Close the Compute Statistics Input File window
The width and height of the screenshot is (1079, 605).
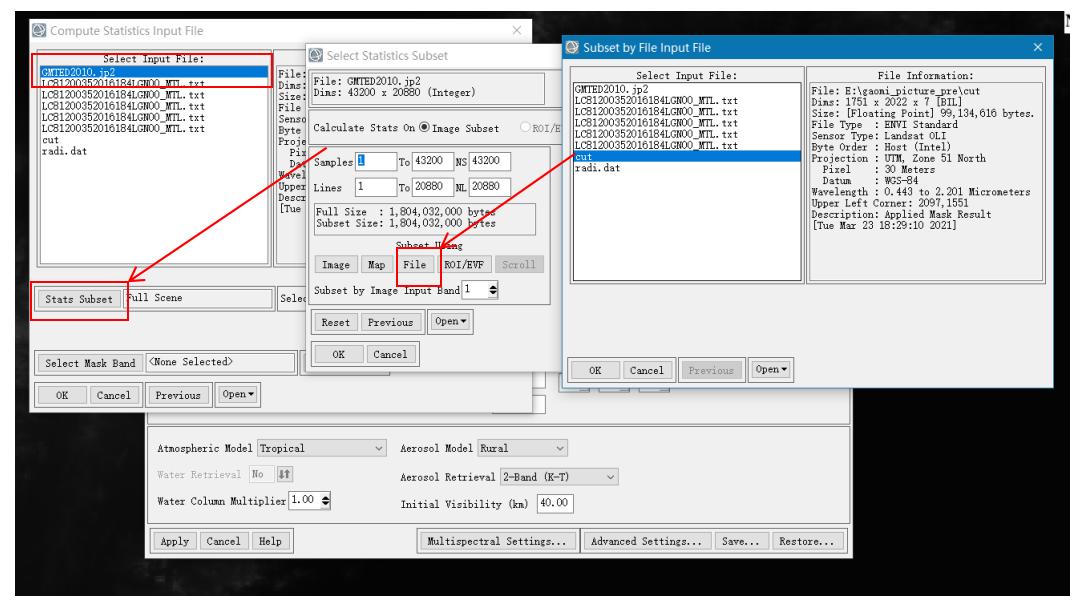(x=517, y=30)
